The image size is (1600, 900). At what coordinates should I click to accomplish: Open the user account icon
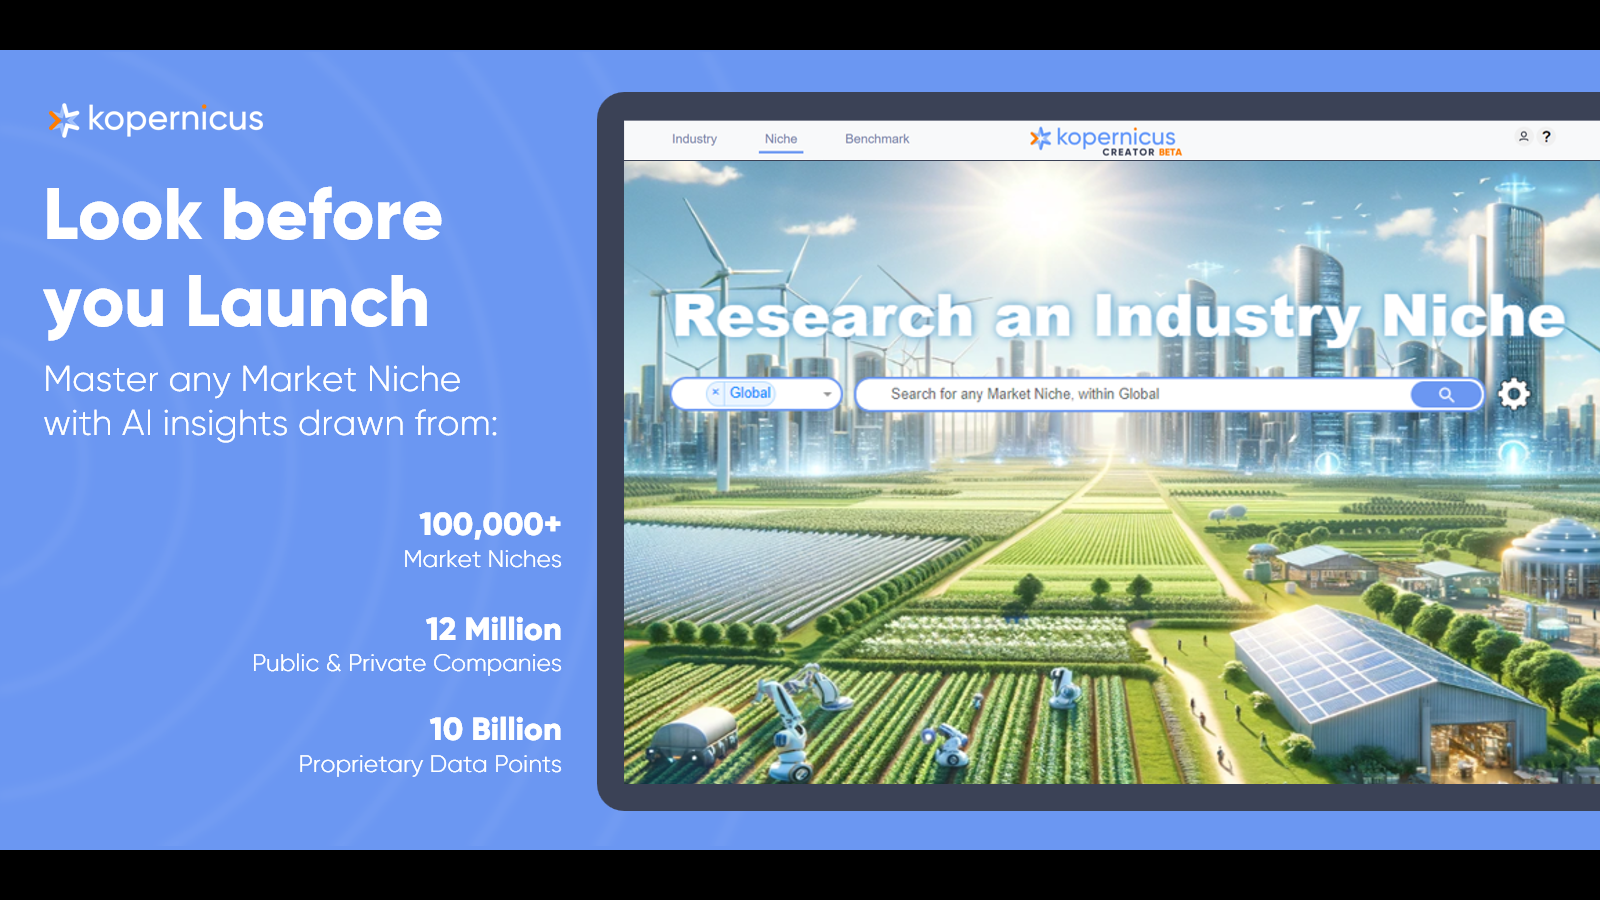tap(1524, 136)
